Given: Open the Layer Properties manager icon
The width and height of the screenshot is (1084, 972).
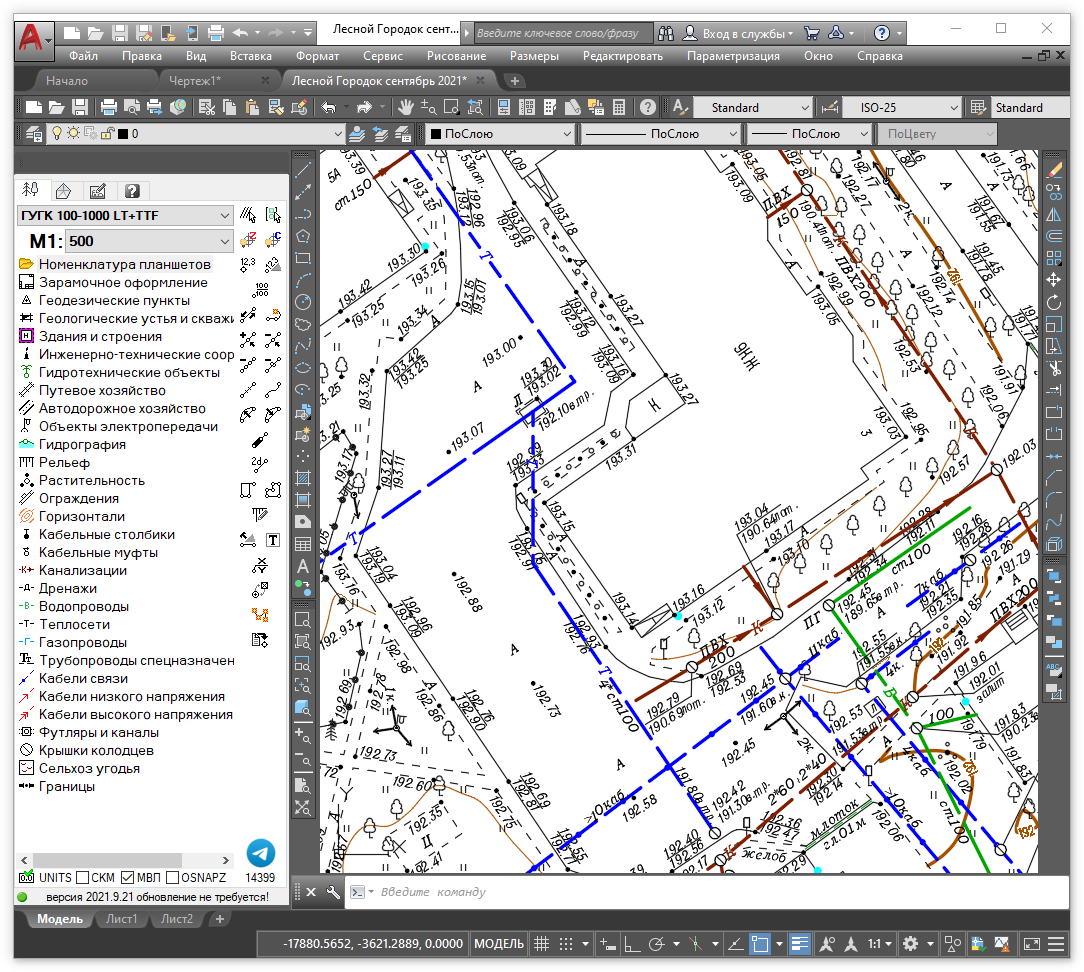Looking at the screenshot, I should pyautogui.click(x=33, y=133).
